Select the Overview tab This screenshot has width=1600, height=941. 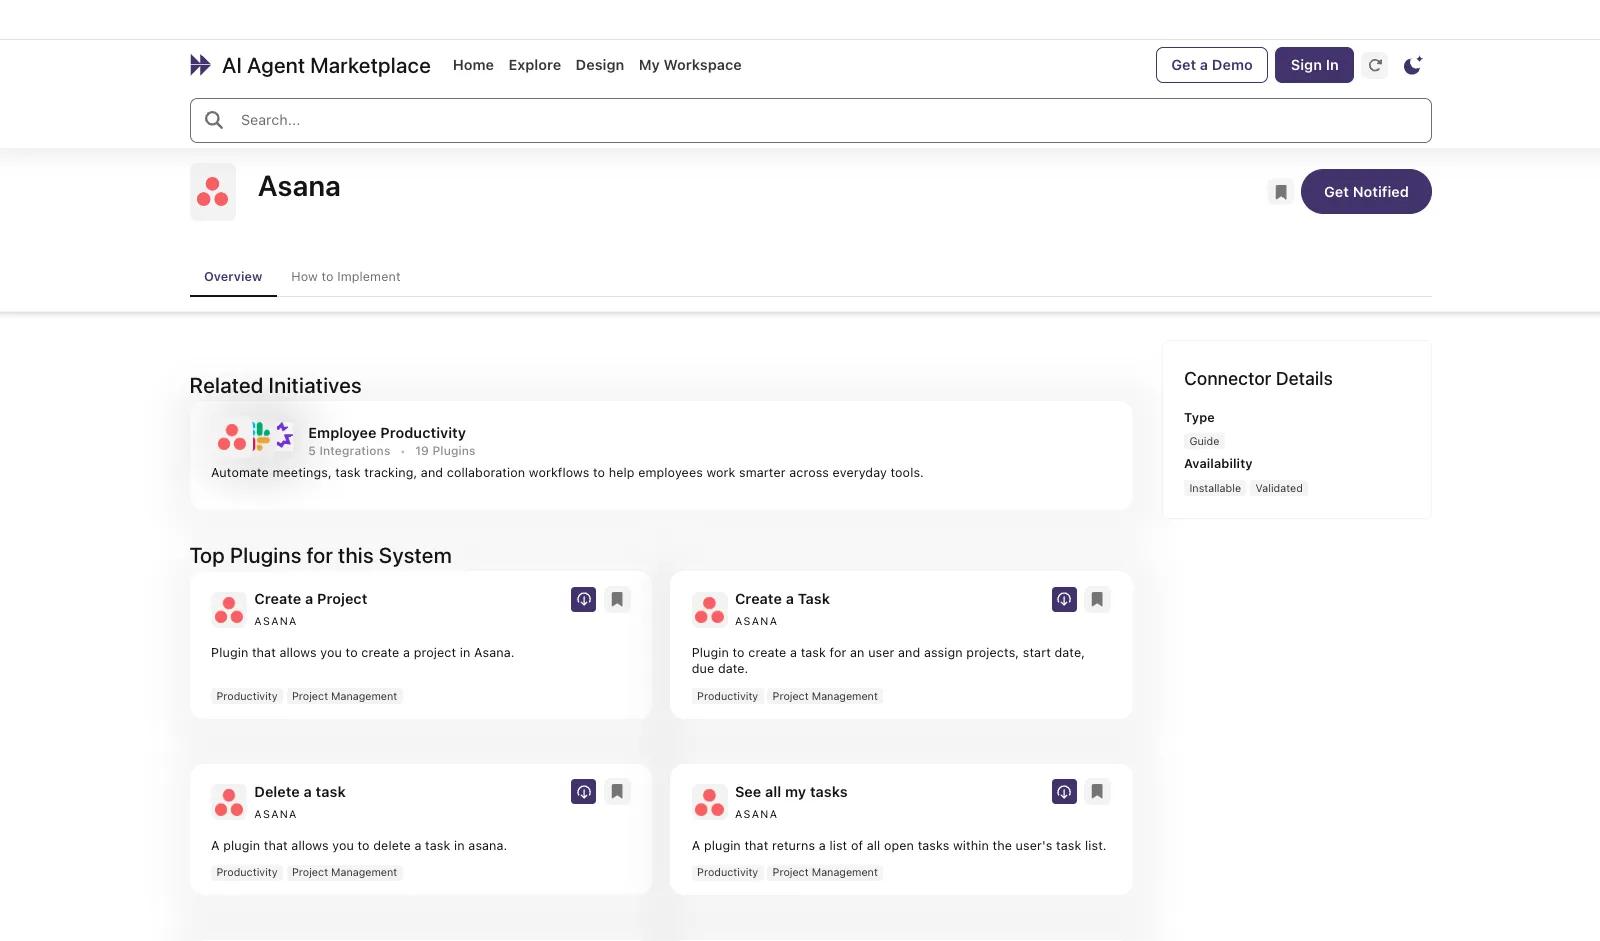point(233,277)
